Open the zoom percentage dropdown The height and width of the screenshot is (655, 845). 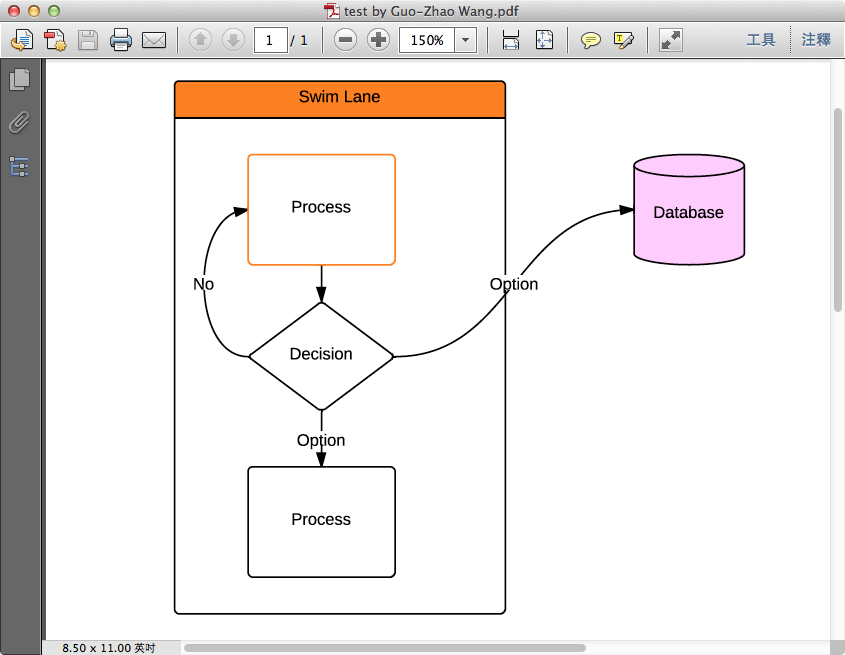tap(464, 40)
